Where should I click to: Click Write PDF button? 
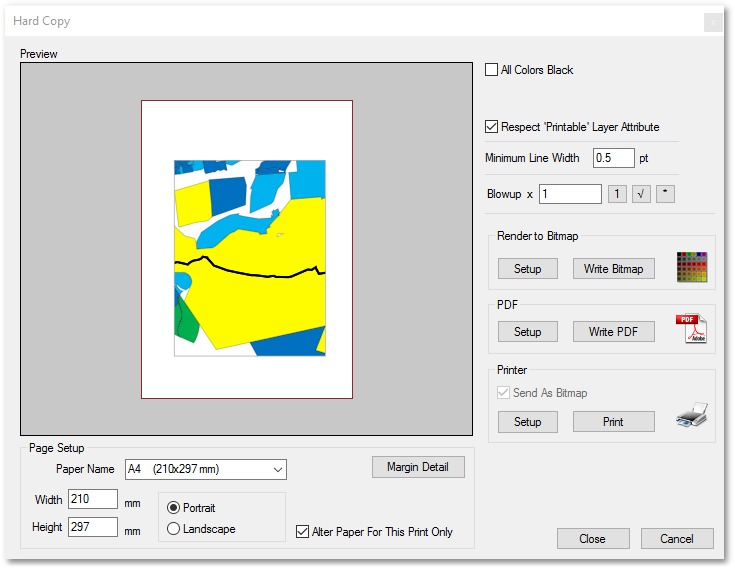614,331
